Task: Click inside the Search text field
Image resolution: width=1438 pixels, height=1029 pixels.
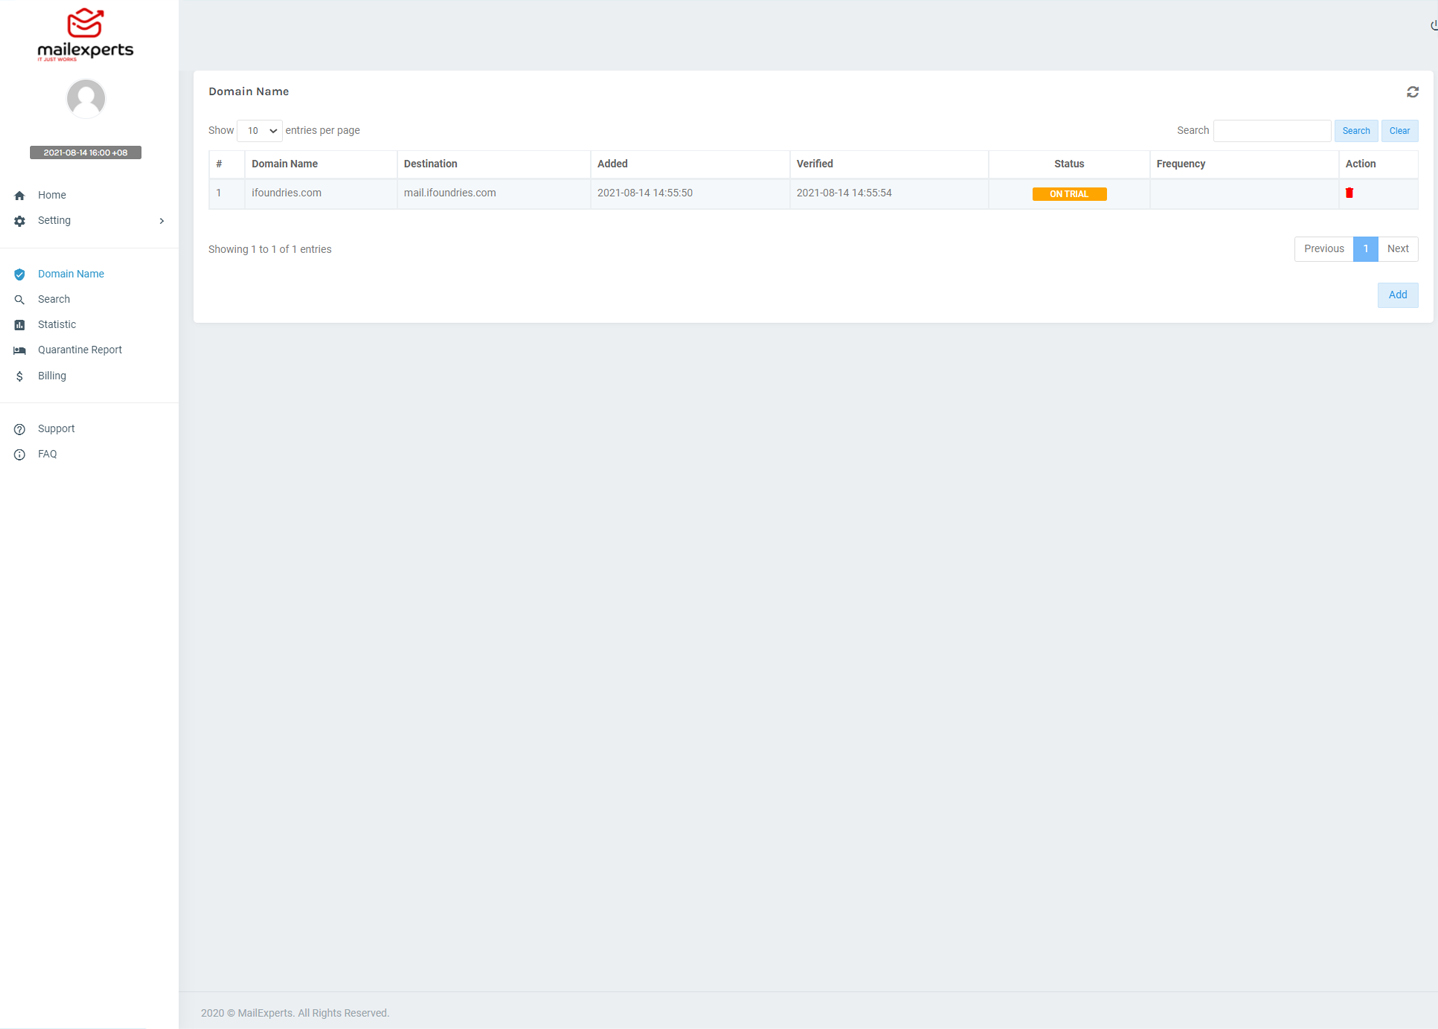Action: tap(1271, 130)
